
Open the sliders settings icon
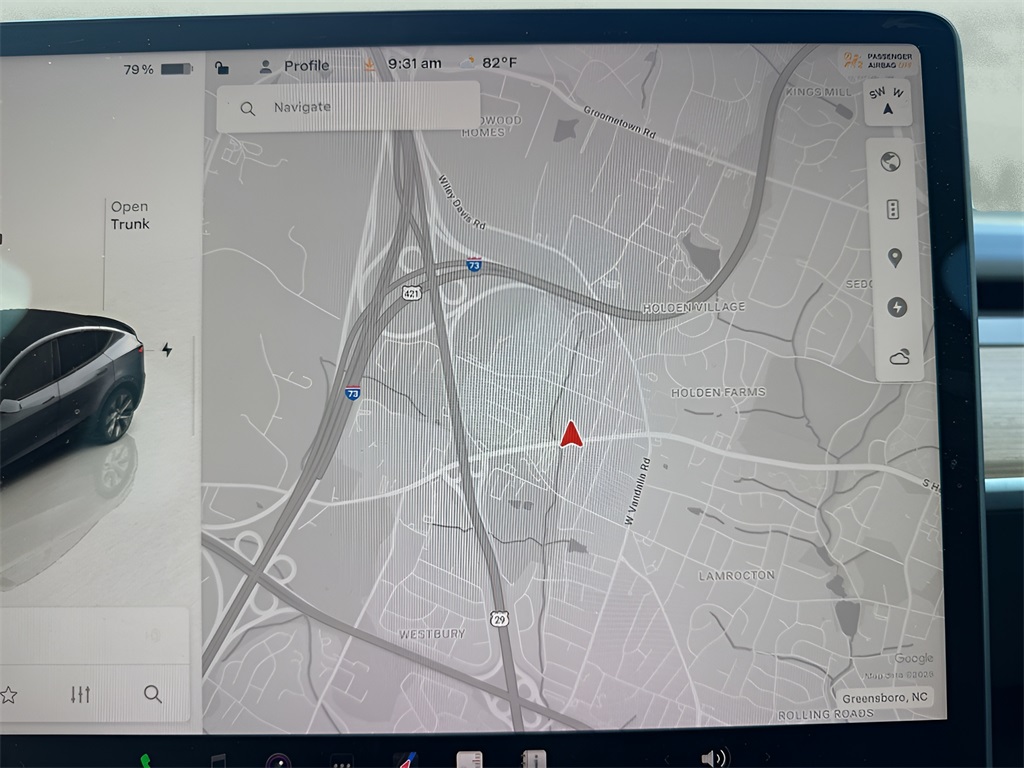pyautogui.click(x=81, y=694)
